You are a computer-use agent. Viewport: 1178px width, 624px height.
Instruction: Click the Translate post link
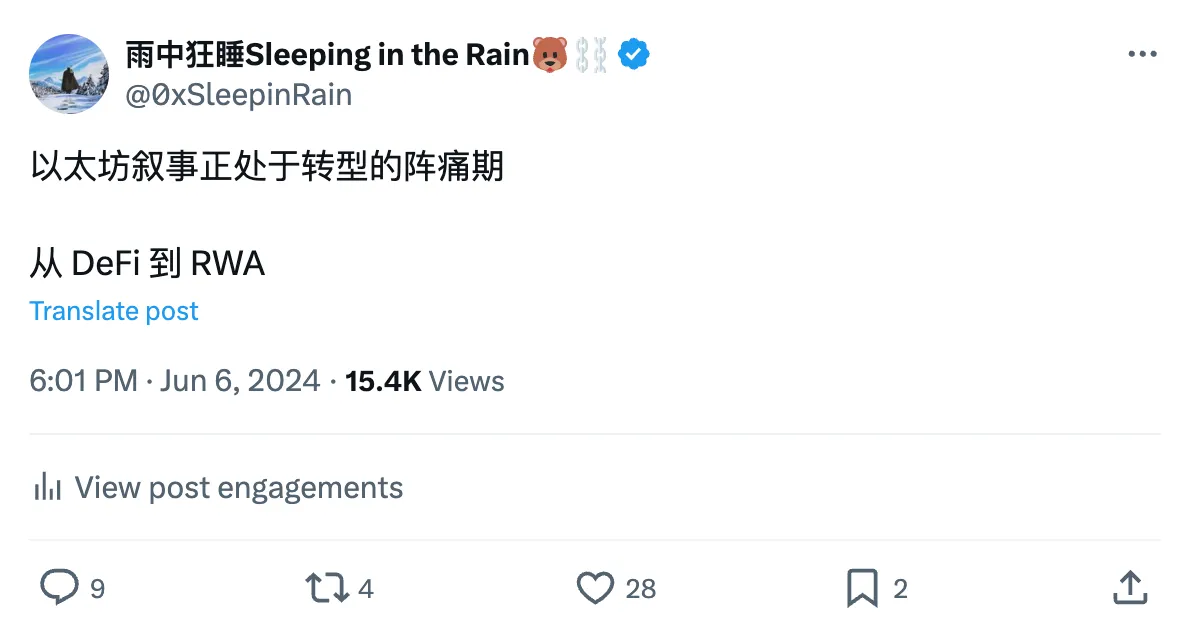tap(114, 311)
